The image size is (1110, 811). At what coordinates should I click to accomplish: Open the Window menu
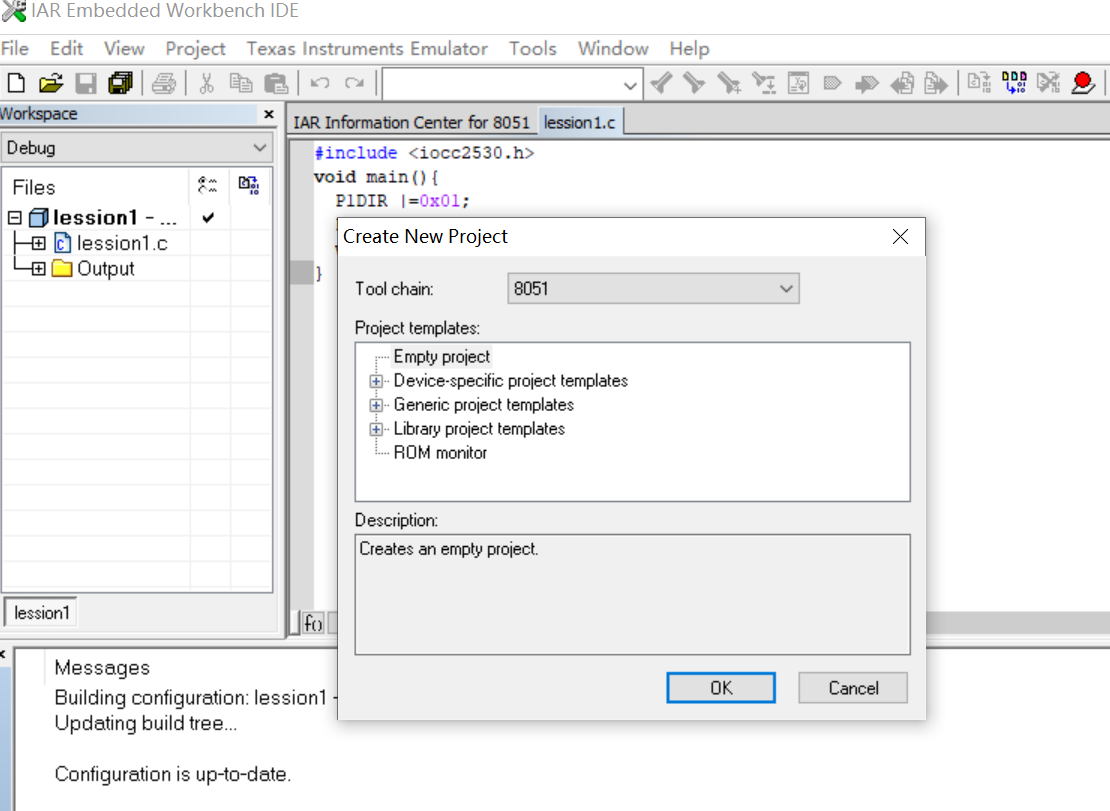pyautogui.click(x=613, y=49)
